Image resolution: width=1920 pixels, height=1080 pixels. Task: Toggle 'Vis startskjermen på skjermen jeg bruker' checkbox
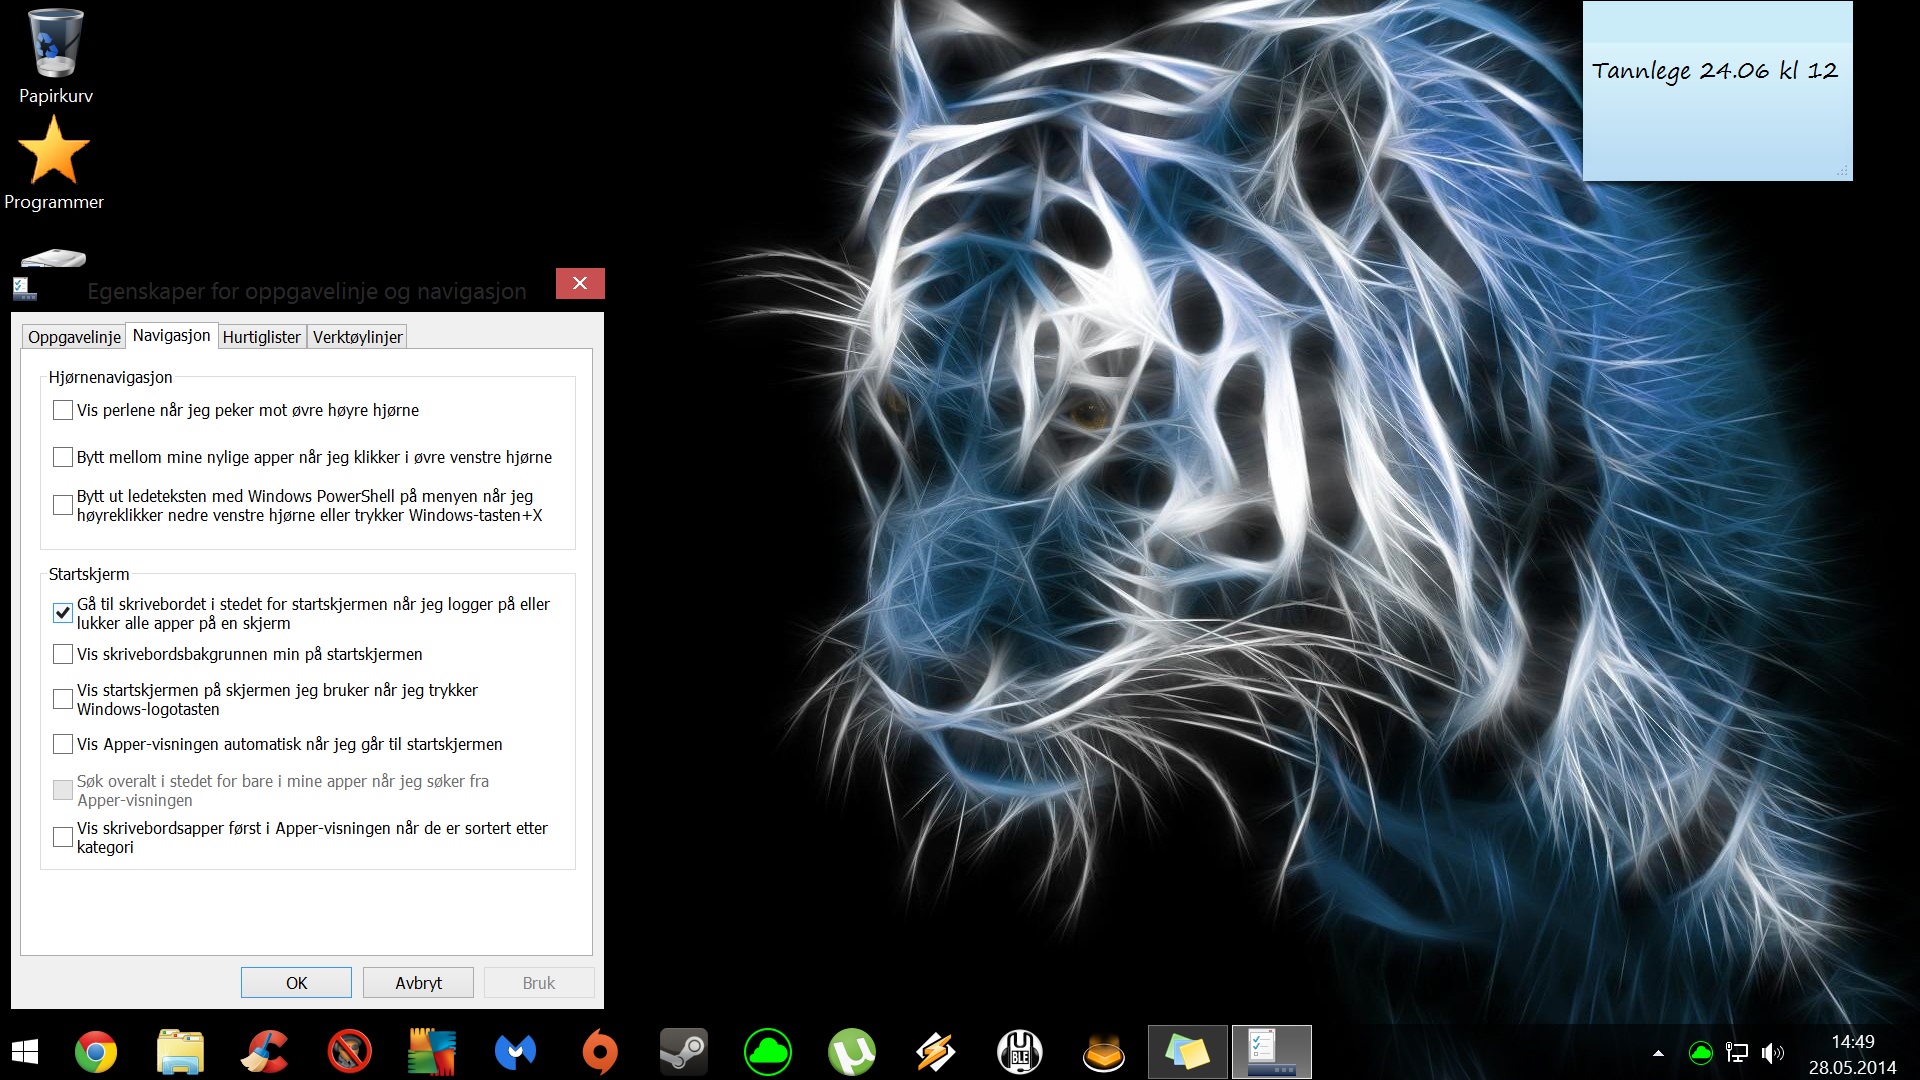tap(63, 699)
